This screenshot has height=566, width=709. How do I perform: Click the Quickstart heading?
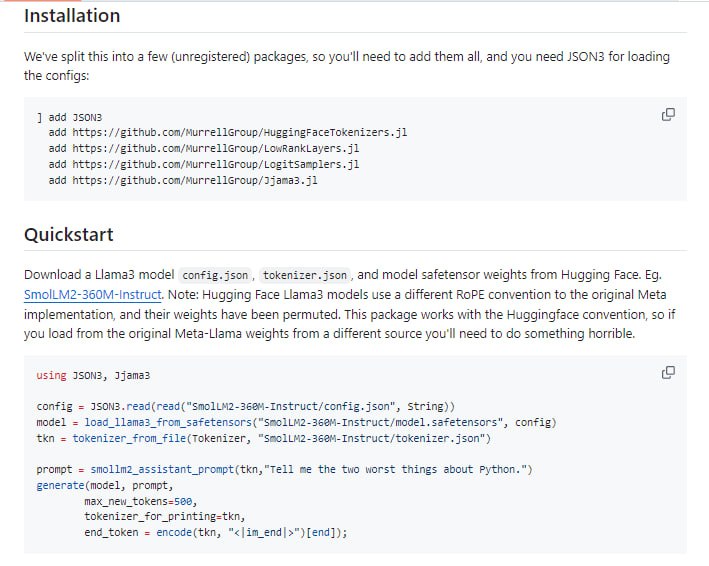coord(69,235)
